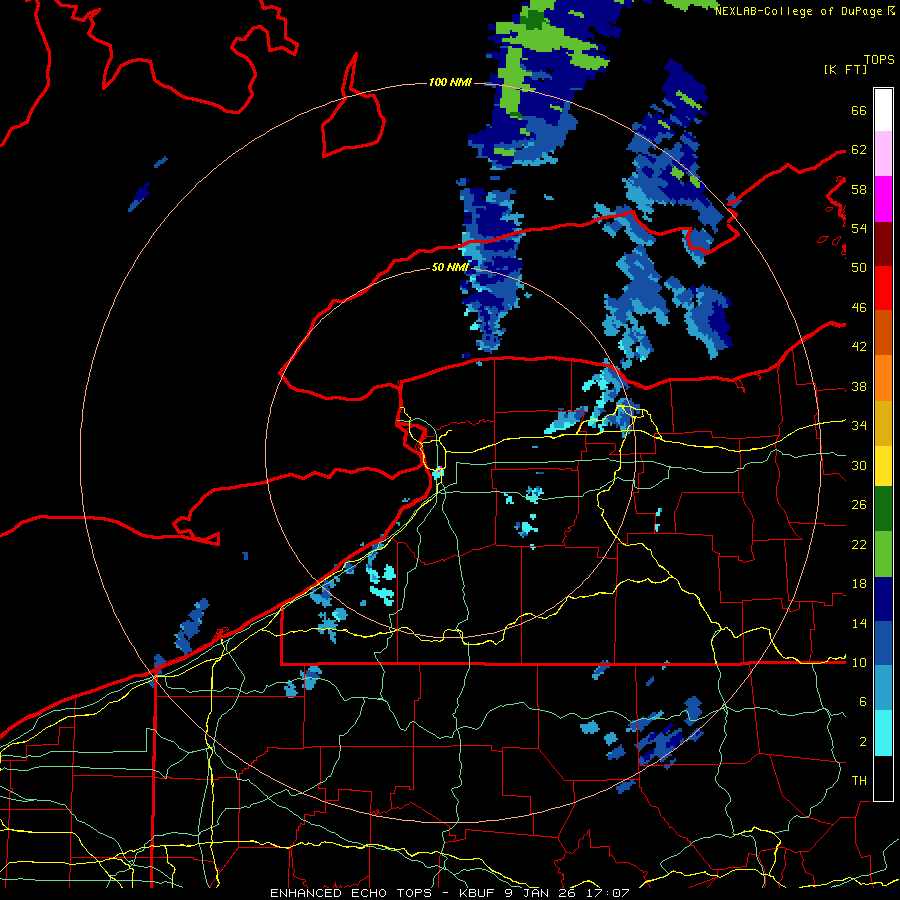Click the '14' legend value

point(859,624)
